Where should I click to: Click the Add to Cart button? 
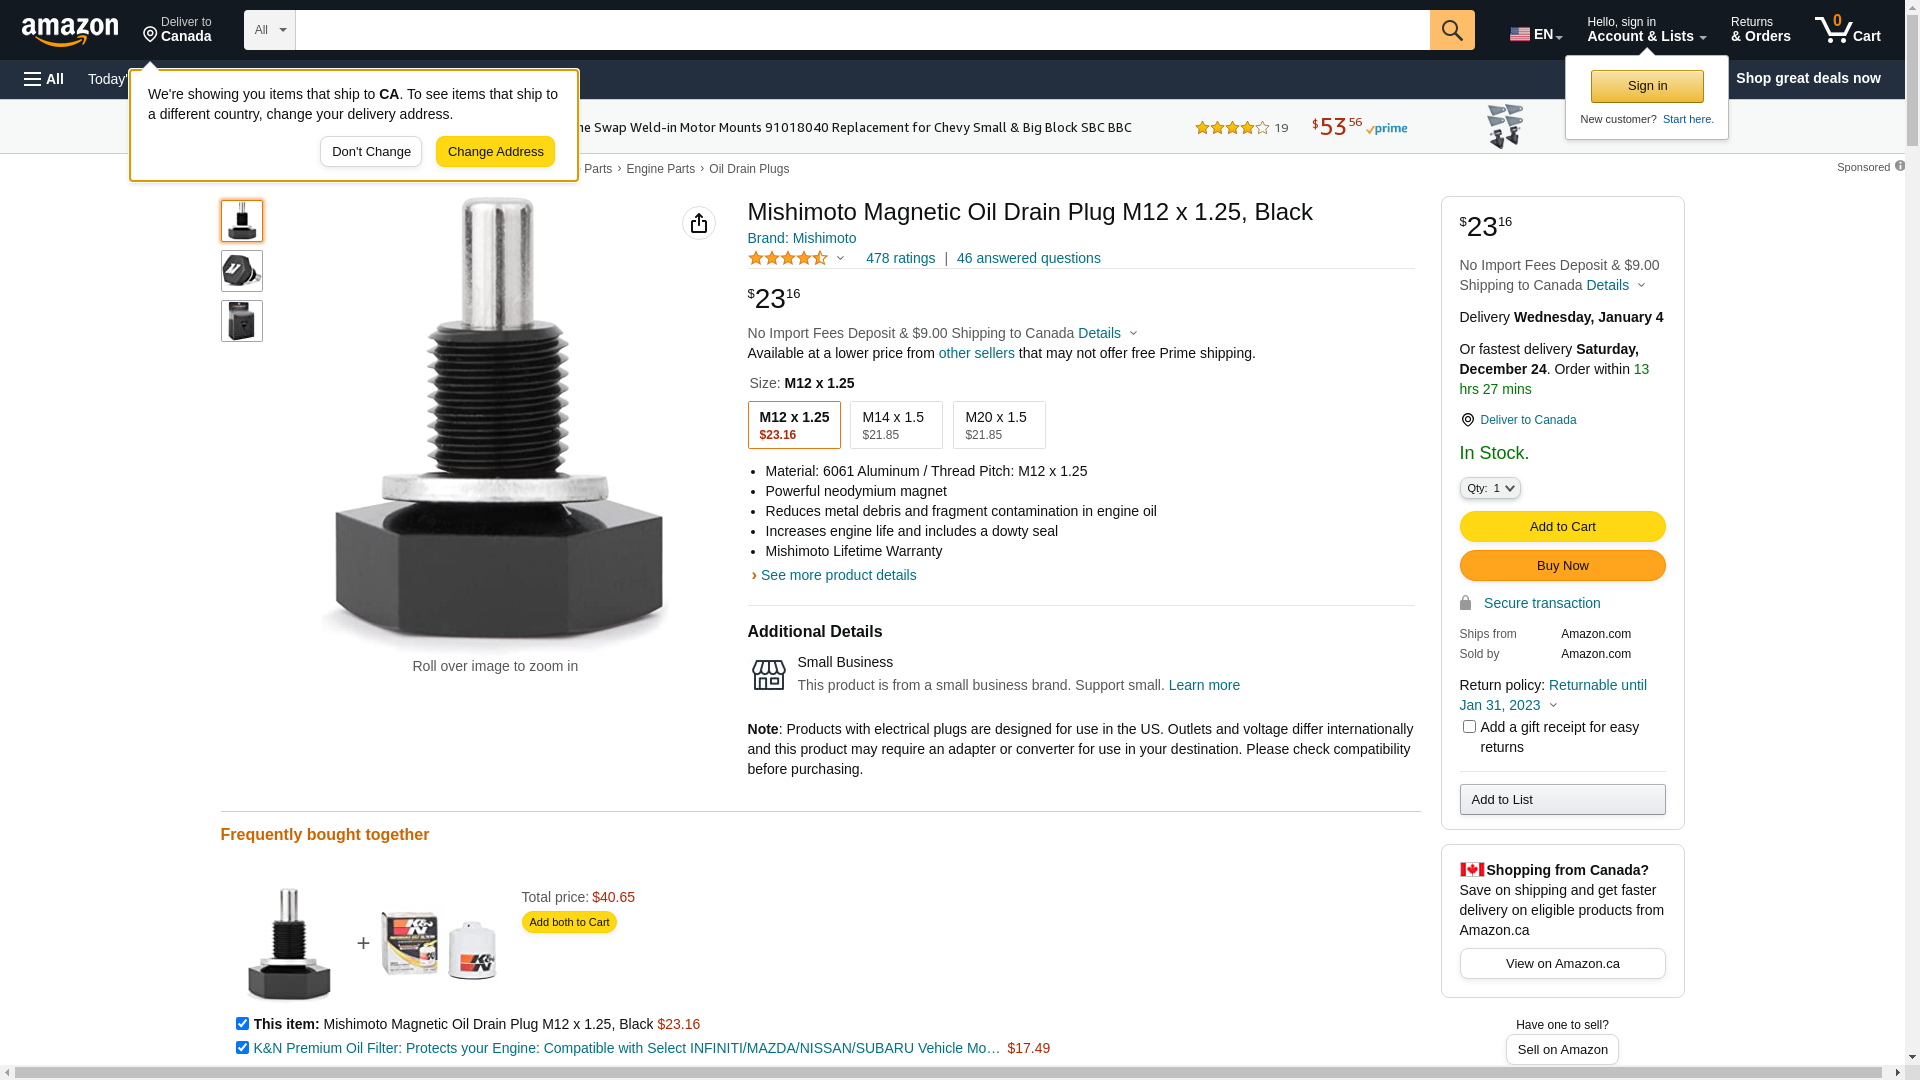[1562, 526]
